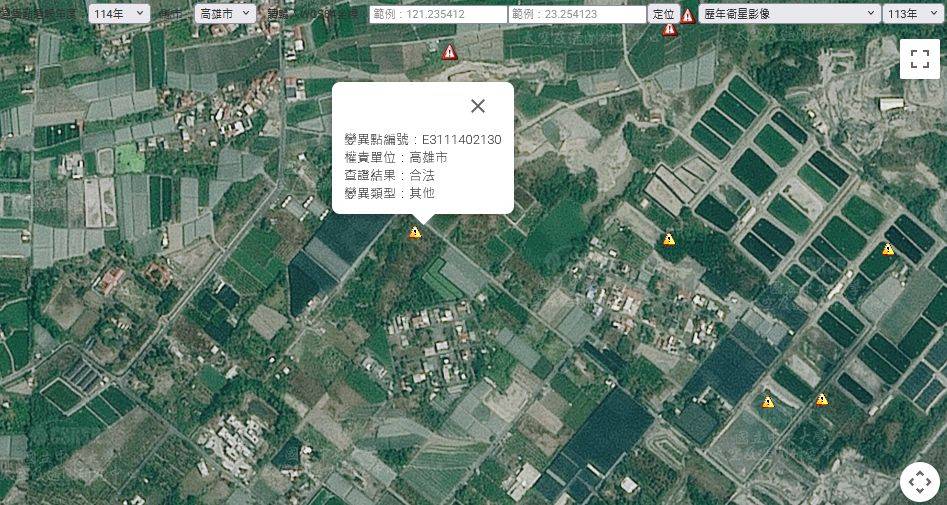Click yellow warning marker beneath the popup tip

pos(415,232)
